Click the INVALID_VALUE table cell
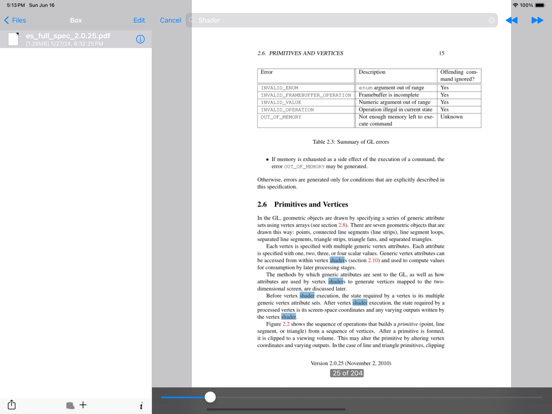Viewport: 552px width, 414px height. pyautogui.click(x=306, y=102)
